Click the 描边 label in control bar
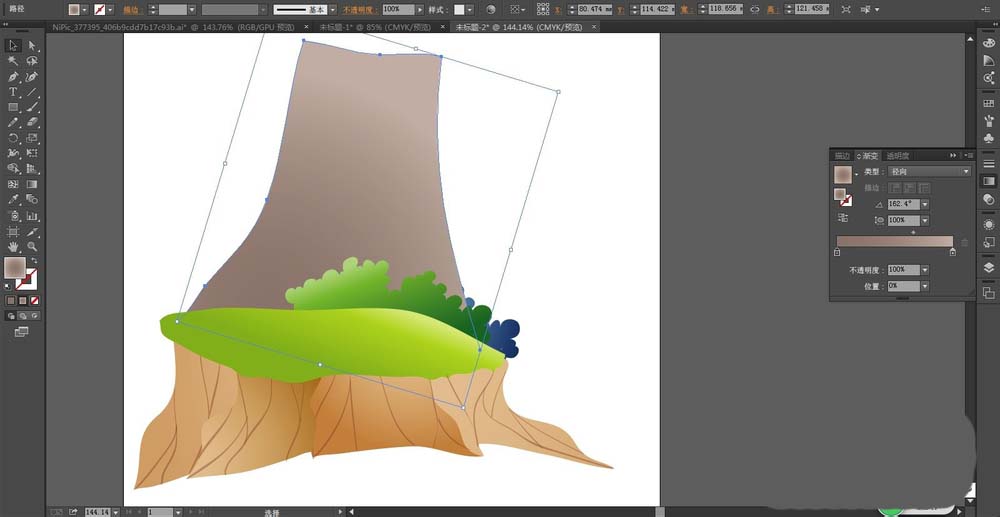The image size is (1000, 517). pyautogui.click(x=133, y=10)
